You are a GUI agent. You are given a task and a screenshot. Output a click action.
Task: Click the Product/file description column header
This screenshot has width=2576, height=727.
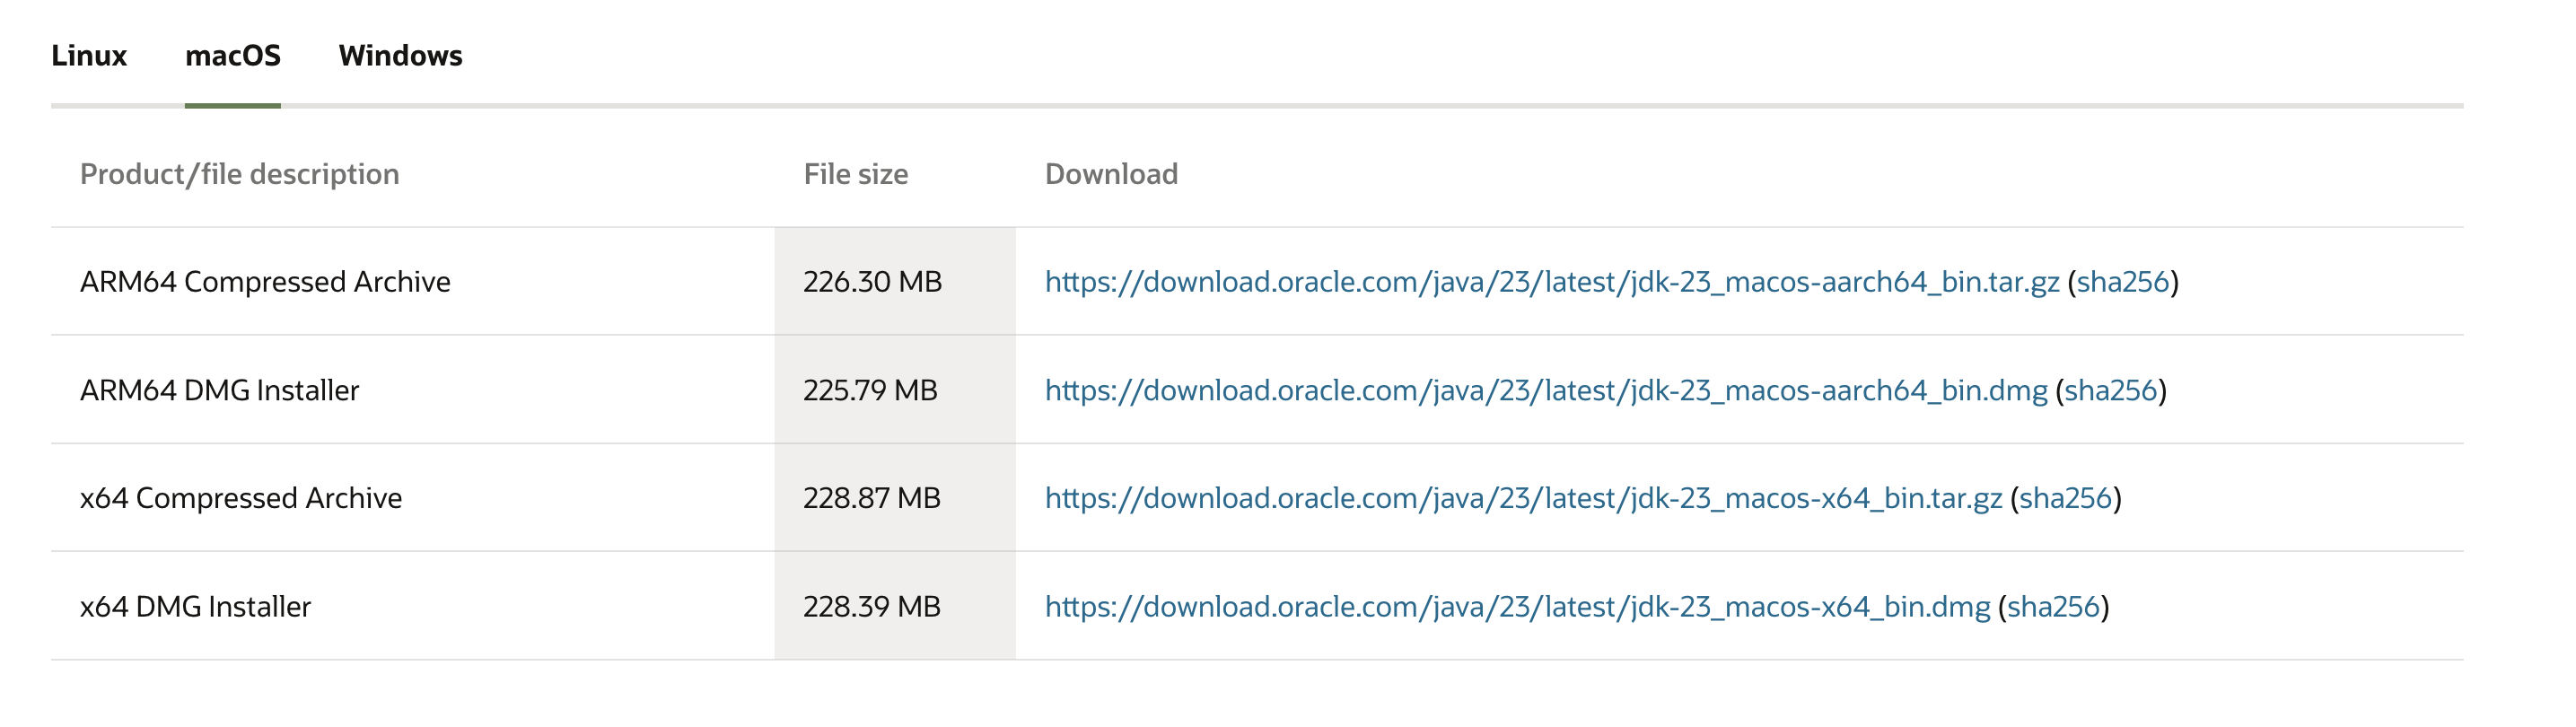click(240, 174)
